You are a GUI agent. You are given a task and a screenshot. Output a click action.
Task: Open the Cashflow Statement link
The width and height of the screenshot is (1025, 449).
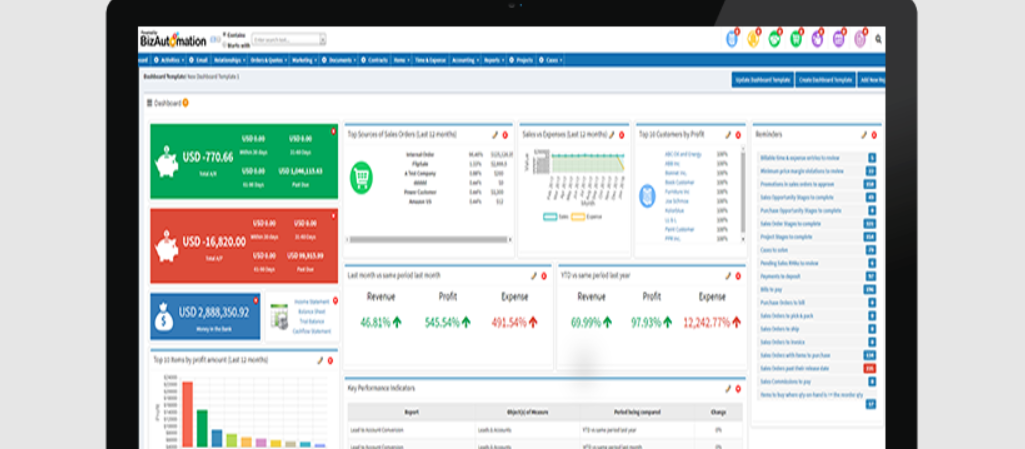tap(312, 331)
